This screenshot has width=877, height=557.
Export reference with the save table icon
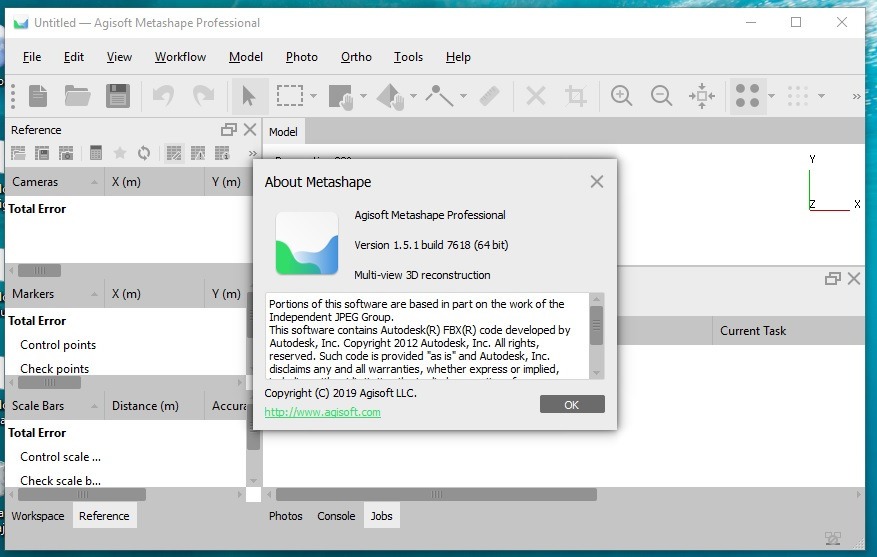42,153
